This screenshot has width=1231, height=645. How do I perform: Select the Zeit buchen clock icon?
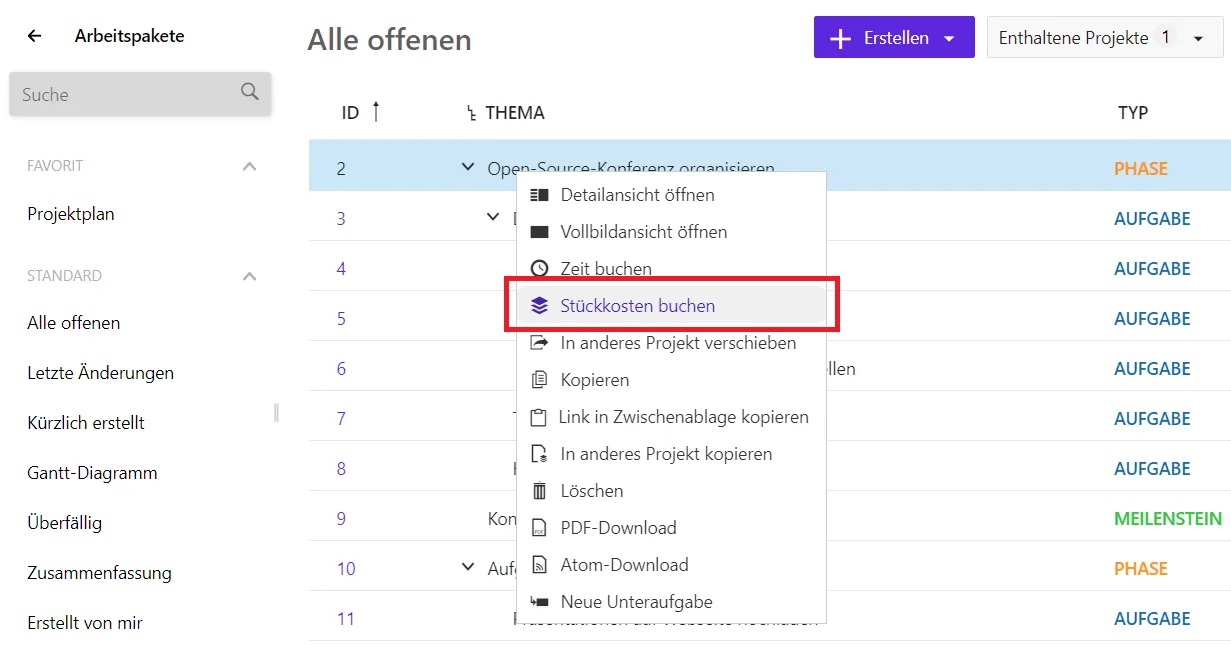tap(540, 268)
